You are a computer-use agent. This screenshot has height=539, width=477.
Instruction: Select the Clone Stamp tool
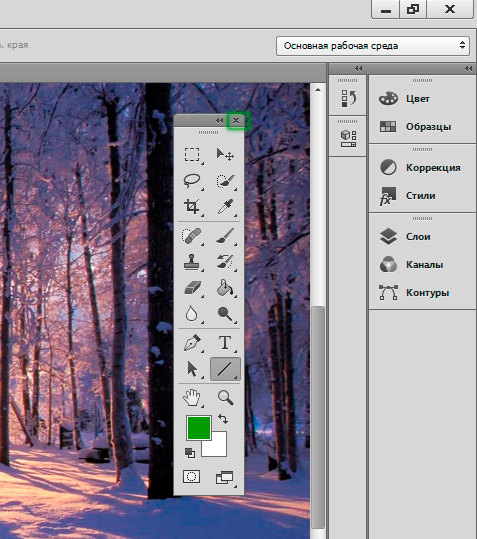[192, 262]
